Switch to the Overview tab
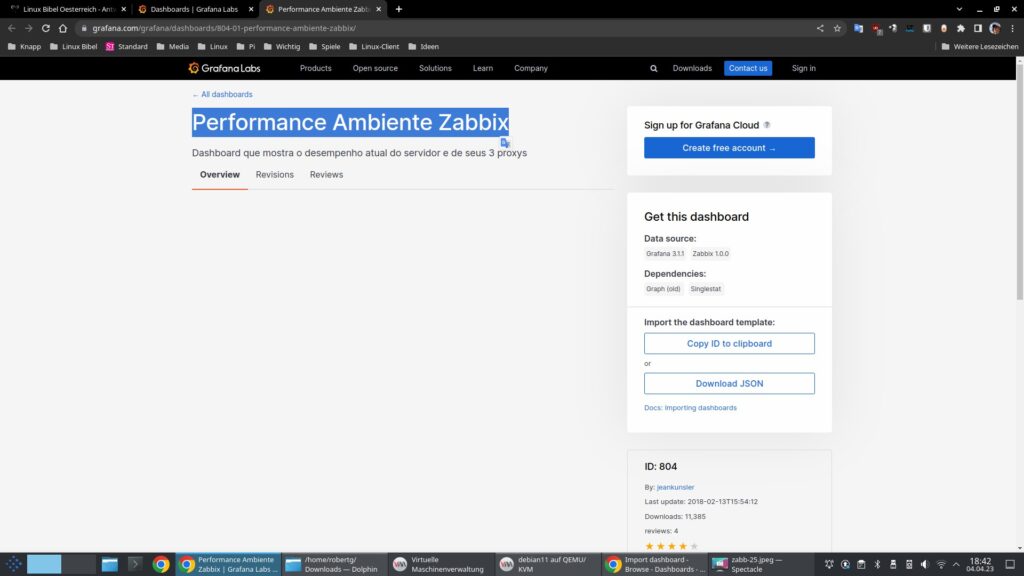Screen dimensions: 1024x576 tap(219, 174)
